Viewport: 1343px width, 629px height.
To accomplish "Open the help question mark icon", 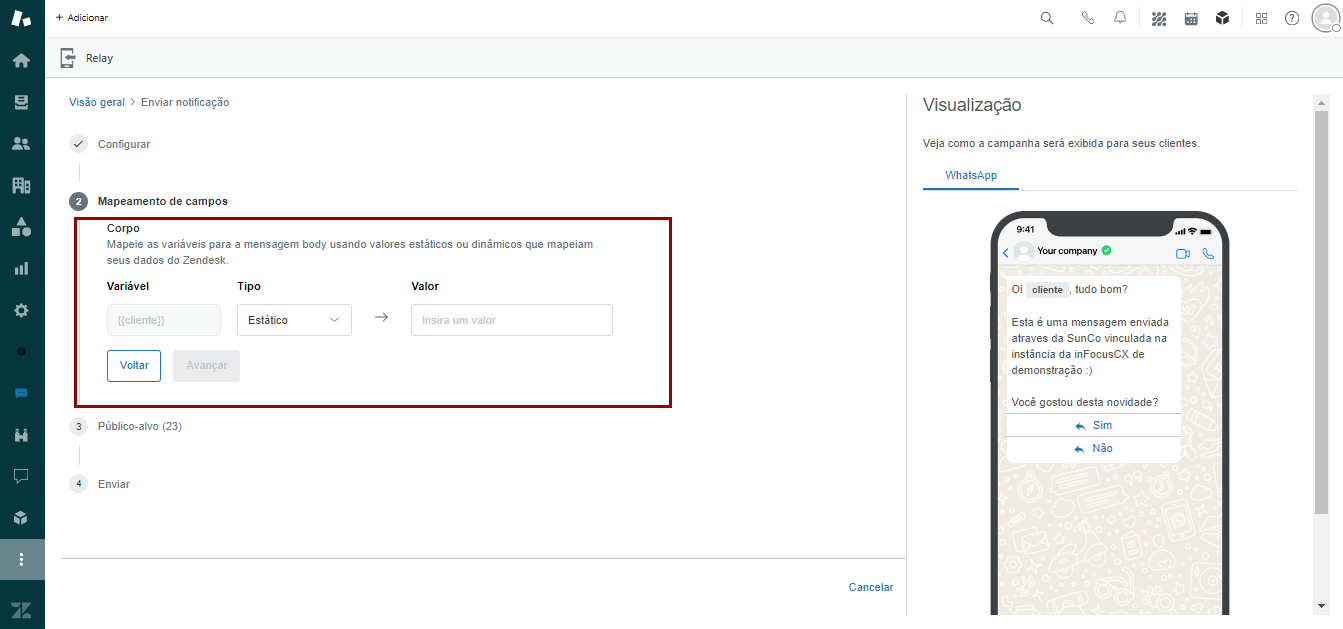I will pos(1292,18).
